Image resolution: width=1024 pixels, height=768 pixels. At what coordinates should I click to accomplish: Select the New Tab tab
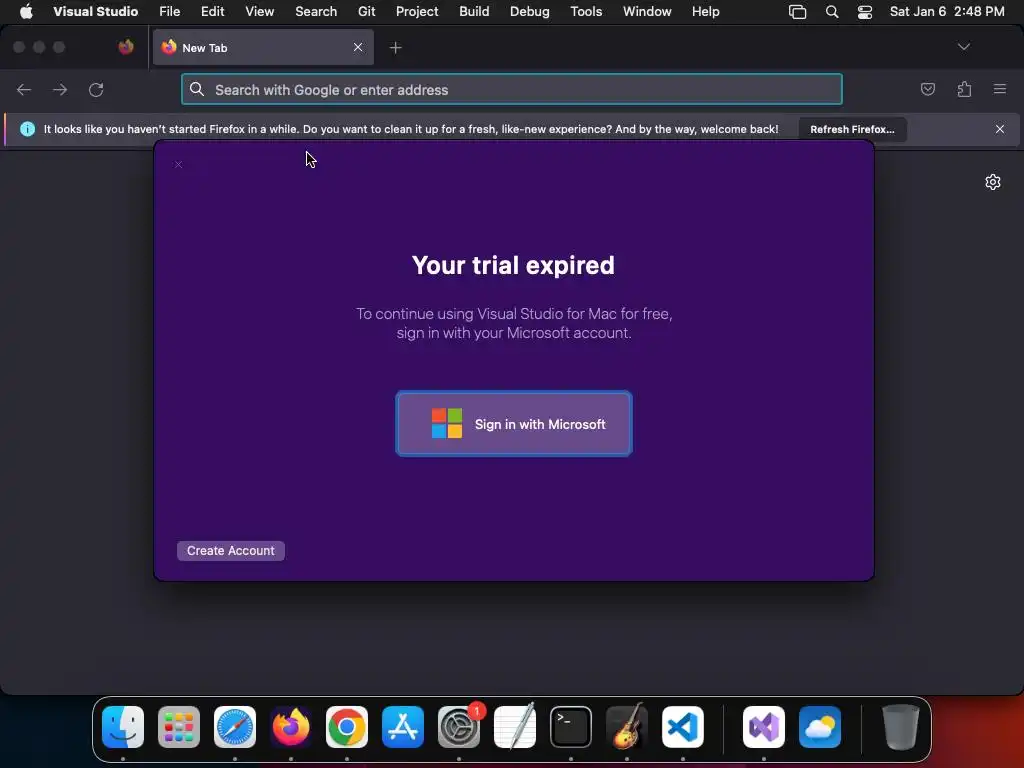[x=263, y=48]
